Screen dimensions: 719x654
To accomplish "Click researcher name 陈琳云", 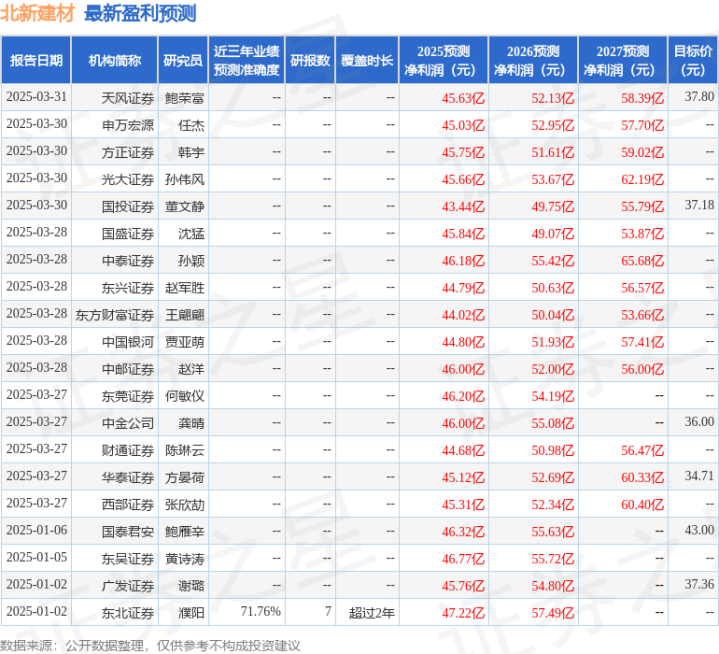I will click(x=184, y=450).
